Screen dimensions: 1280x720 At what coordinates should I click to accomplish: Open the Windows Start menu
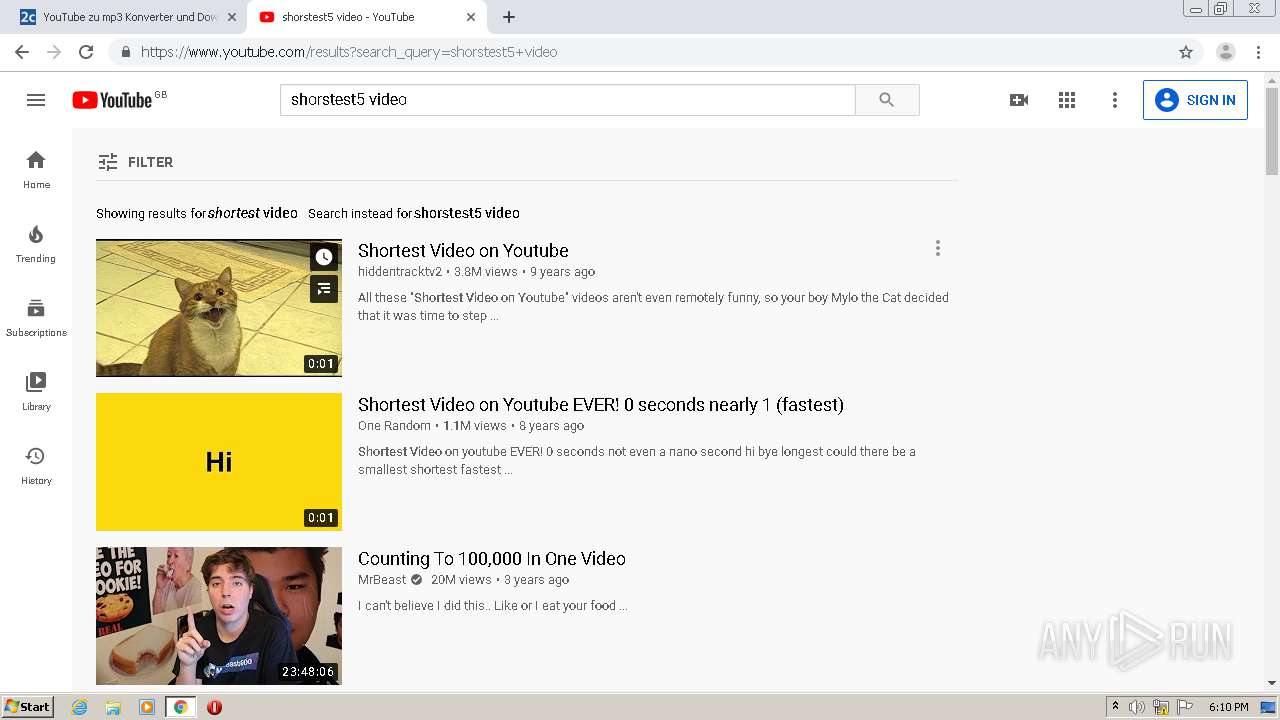[x=28, y=707]
